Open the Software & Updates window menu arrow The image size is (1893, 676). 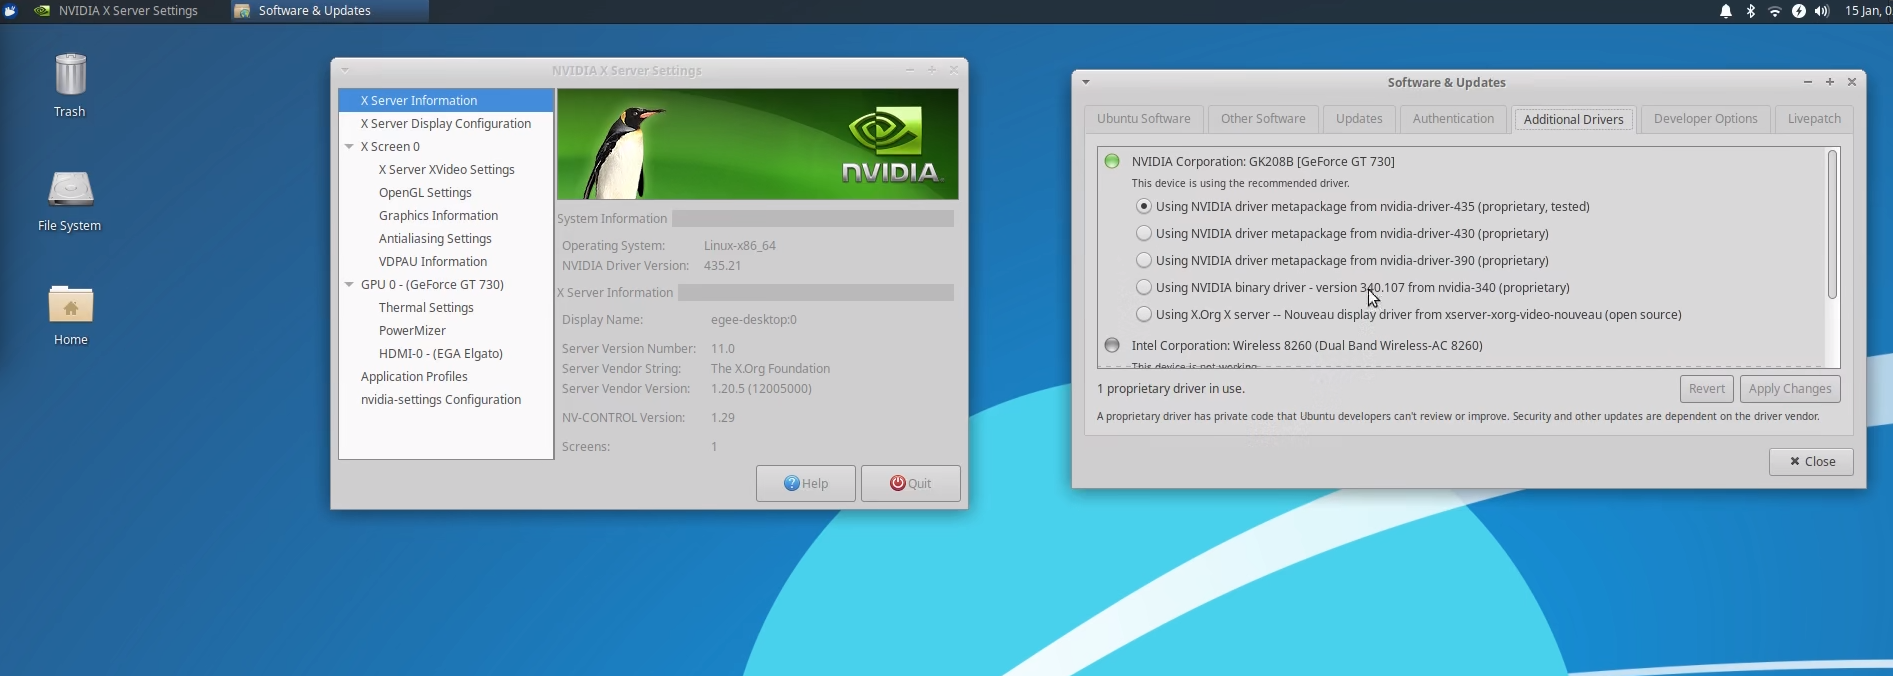[1086, 82]
